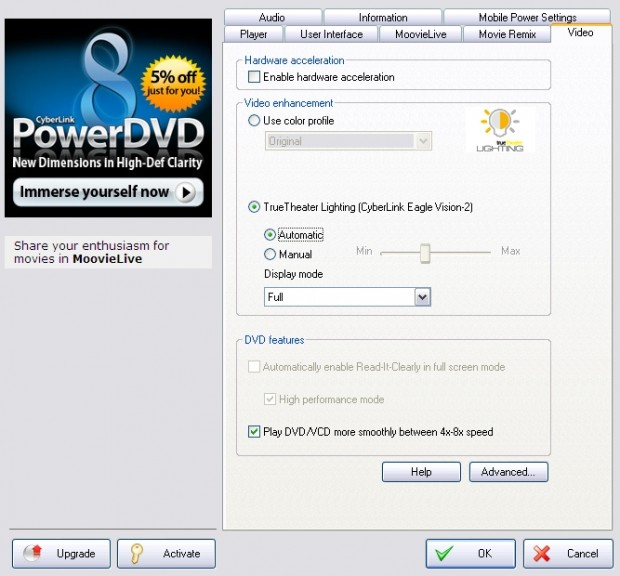Viewport: 620px width, 576px height.
Task: Click the Help button
Action: pyautogui.click(x=421, y=472)
